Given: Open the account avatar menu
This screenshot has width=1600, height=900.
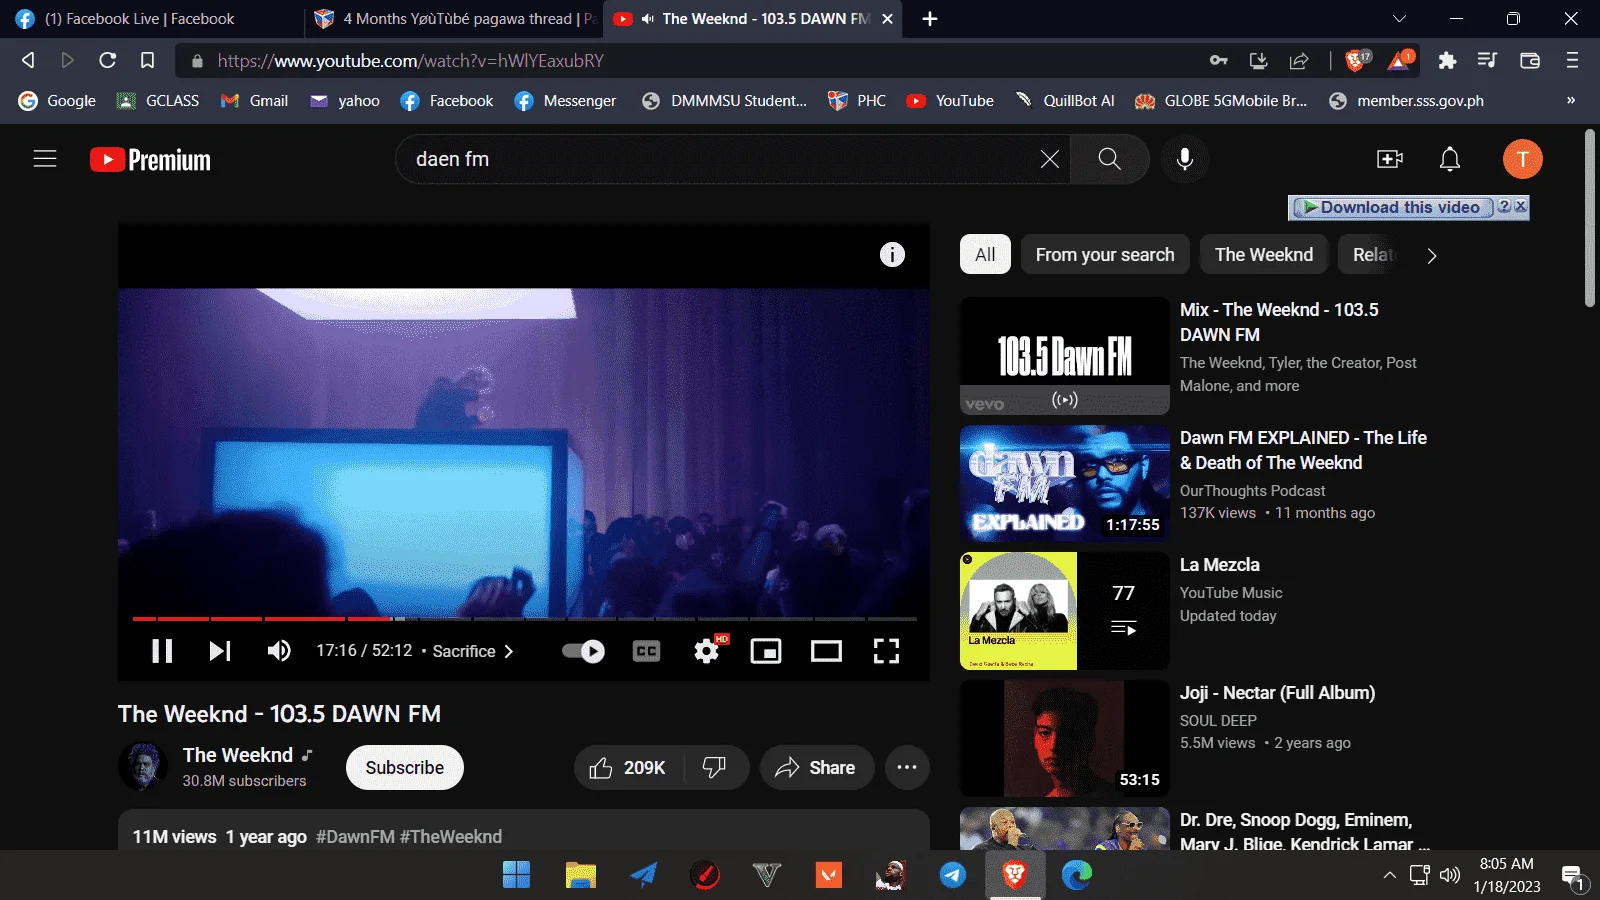Looking at the screenshot, I should pos(1522,159).
